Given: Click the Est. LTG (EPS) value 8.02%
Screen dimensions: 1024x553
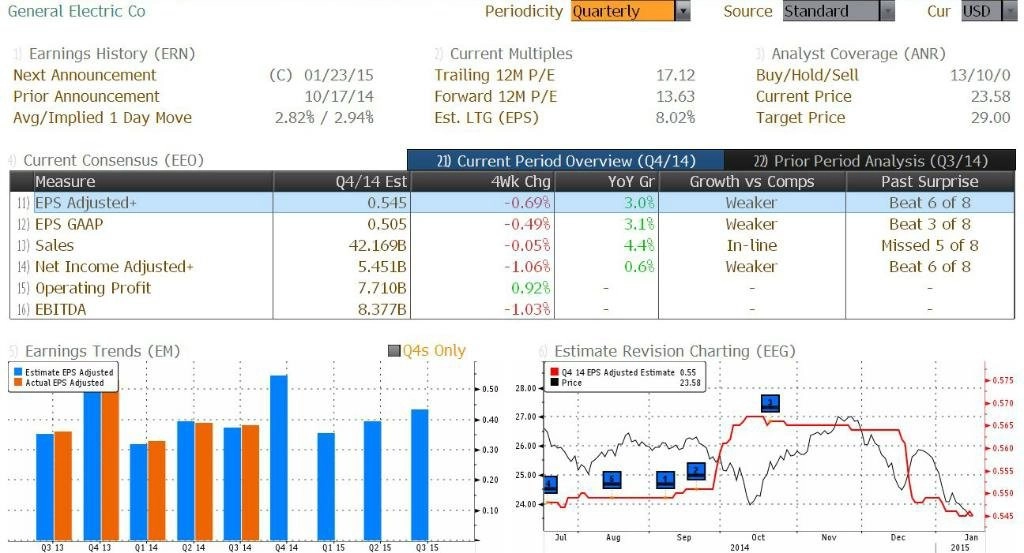Looking at the screenshot, I should (x=675, y=118).
